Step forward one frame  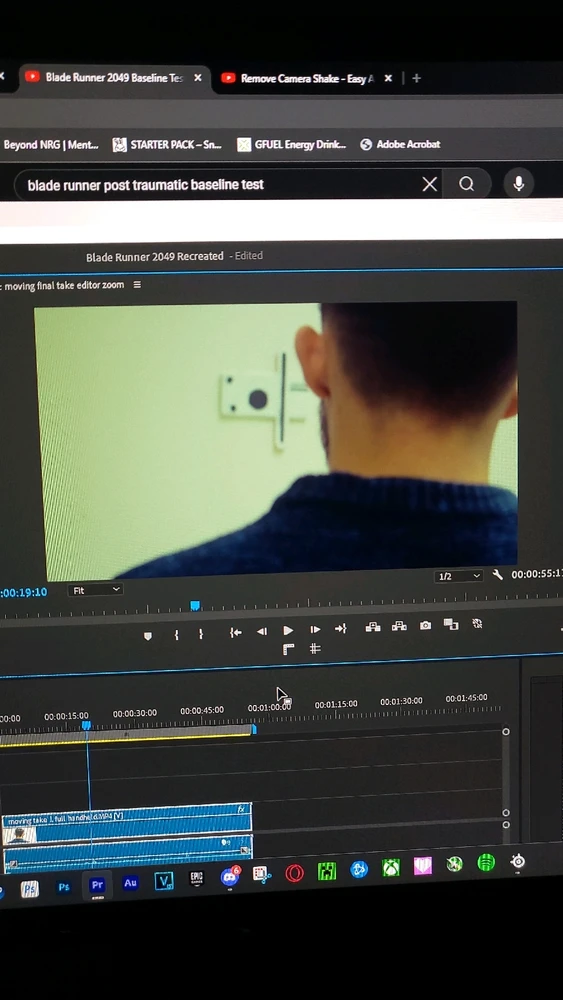pyautogui.click(x=315, y=629)
